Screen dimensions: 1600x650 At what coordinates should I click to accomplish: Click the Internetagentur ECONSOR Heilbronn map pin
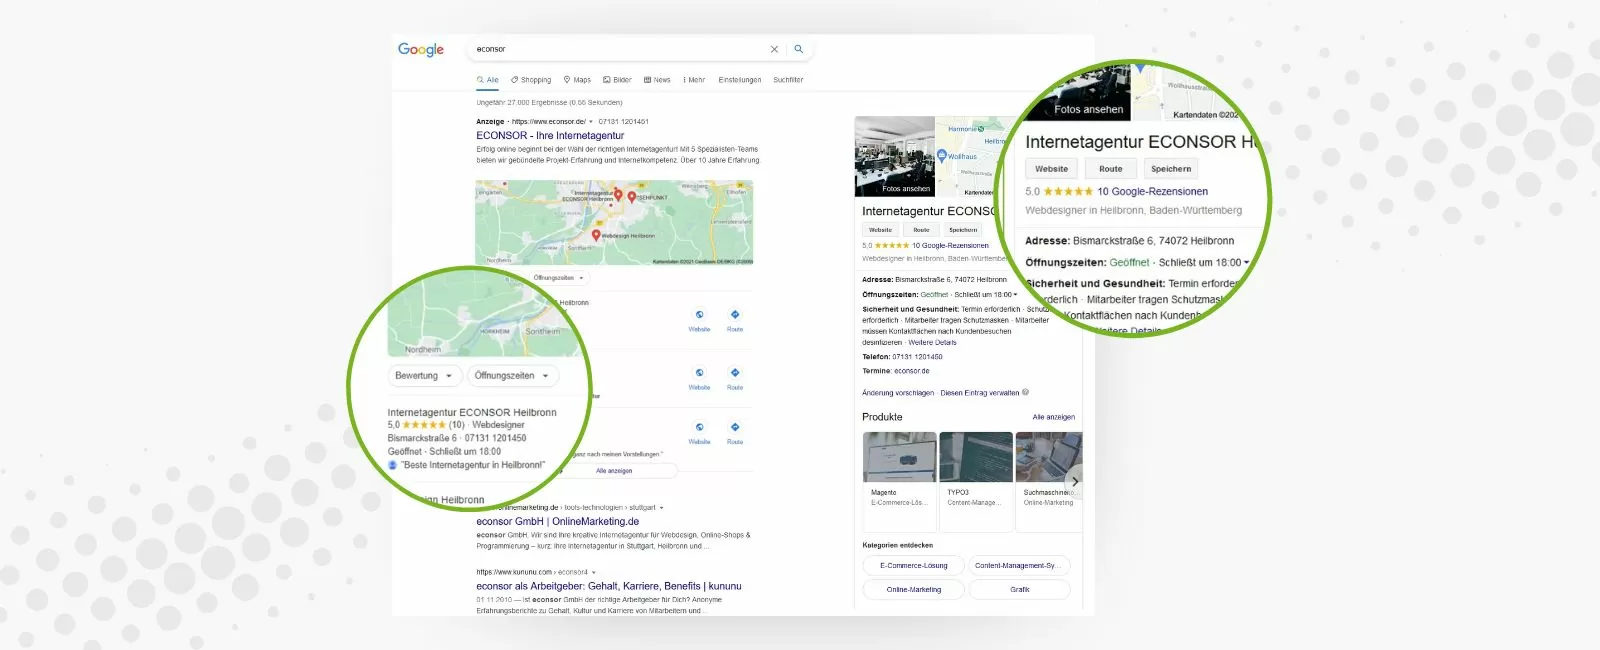[618, 195]
